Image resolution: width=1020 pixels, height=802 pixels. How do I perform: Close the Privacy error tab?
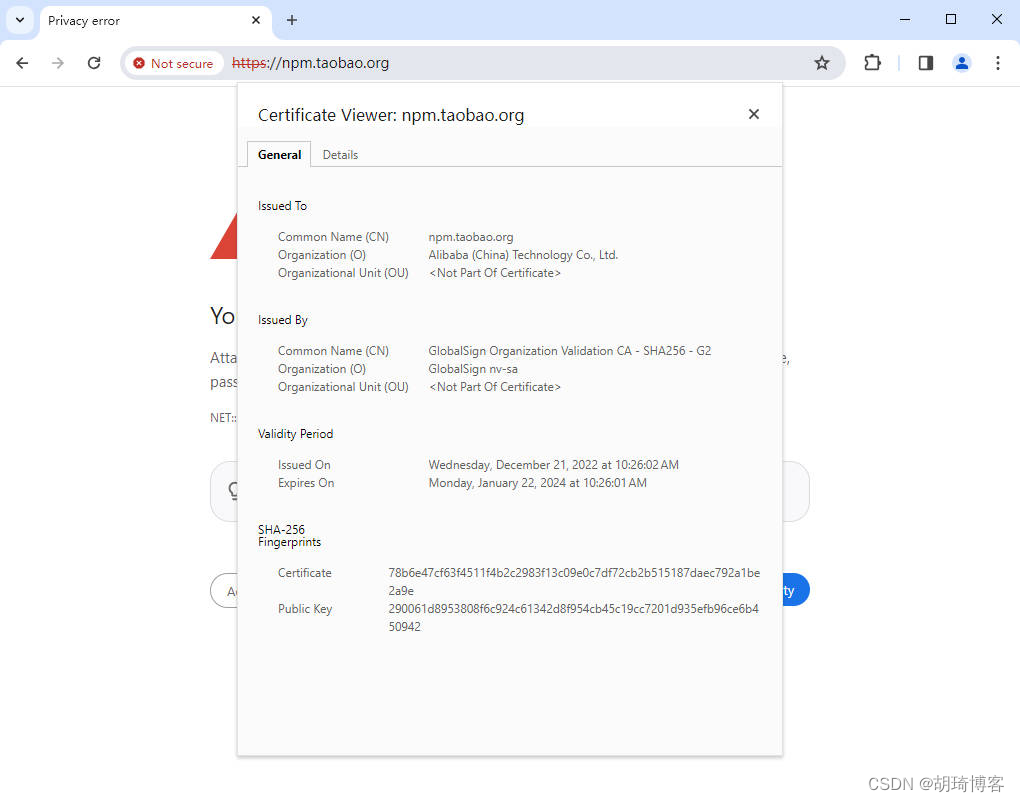(256, 20)
